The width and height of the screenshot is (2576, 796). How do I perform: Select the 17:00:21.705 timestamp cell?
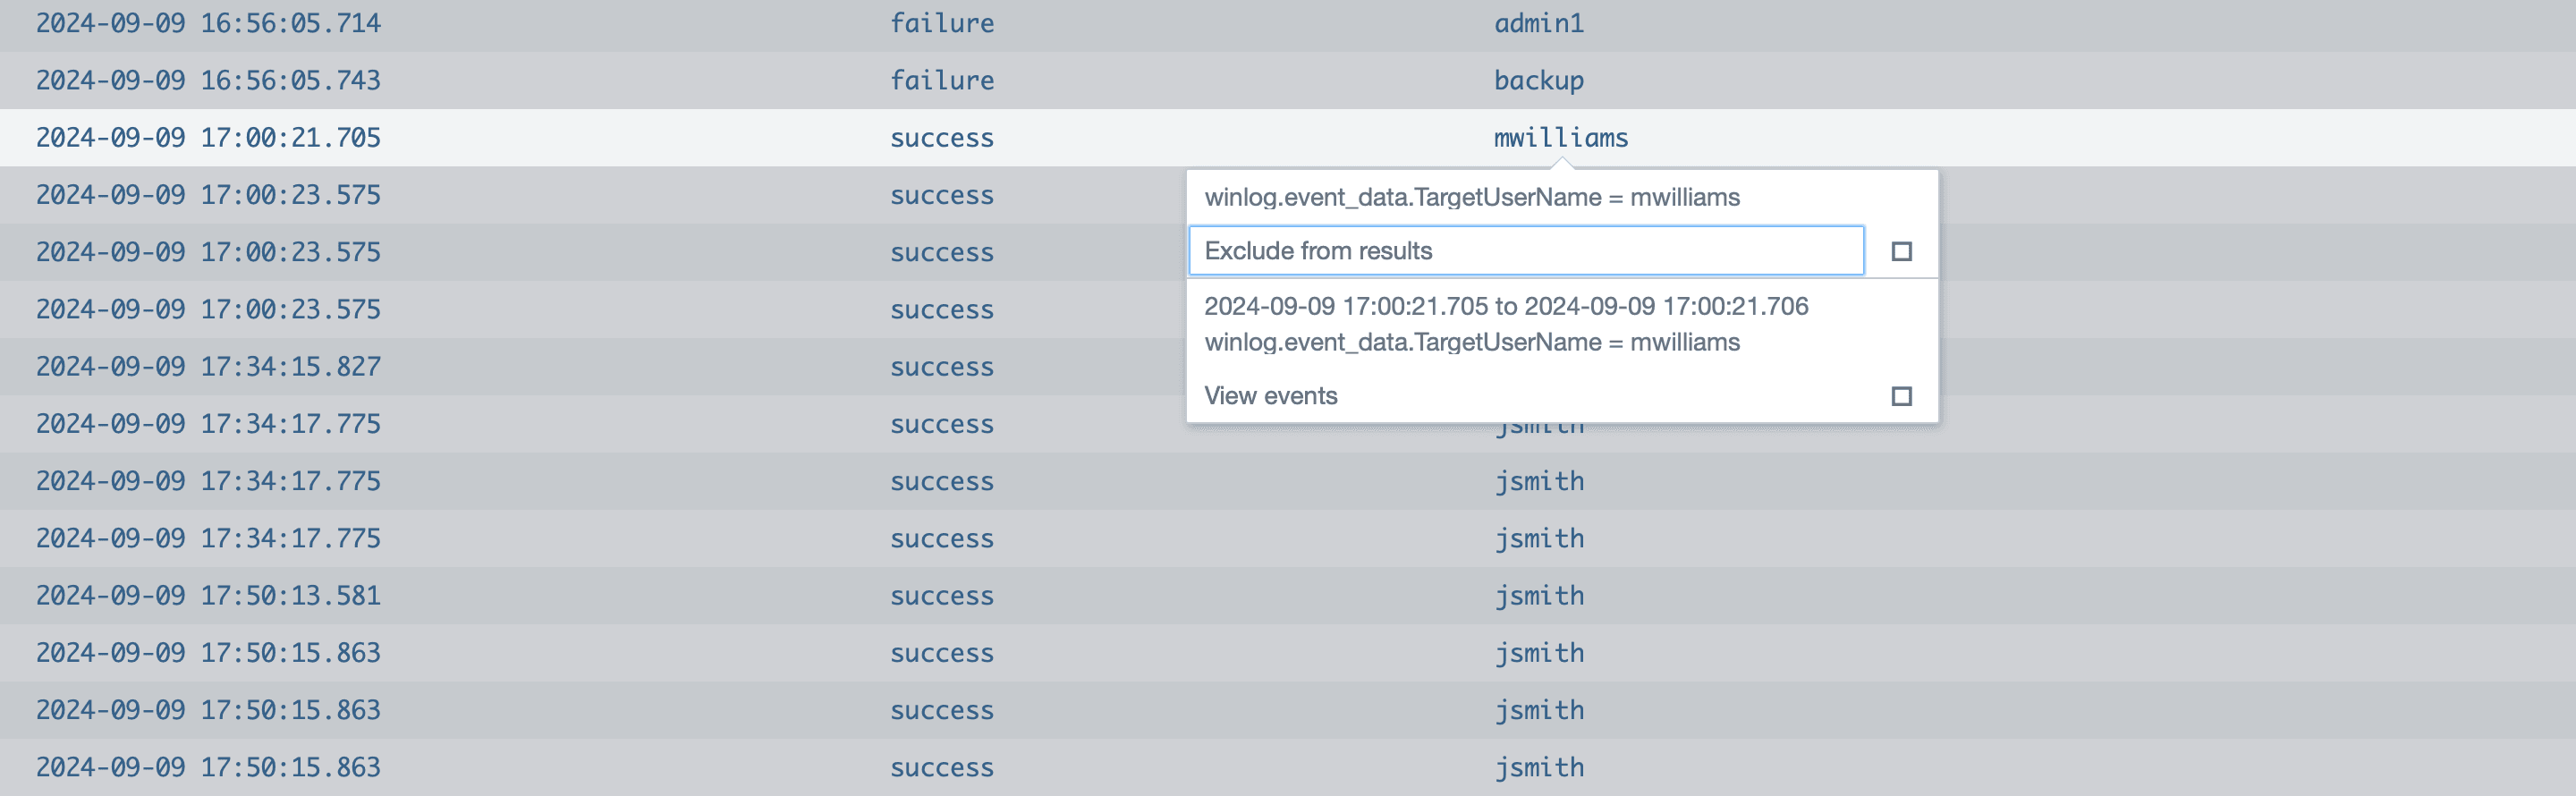[208, 138]
